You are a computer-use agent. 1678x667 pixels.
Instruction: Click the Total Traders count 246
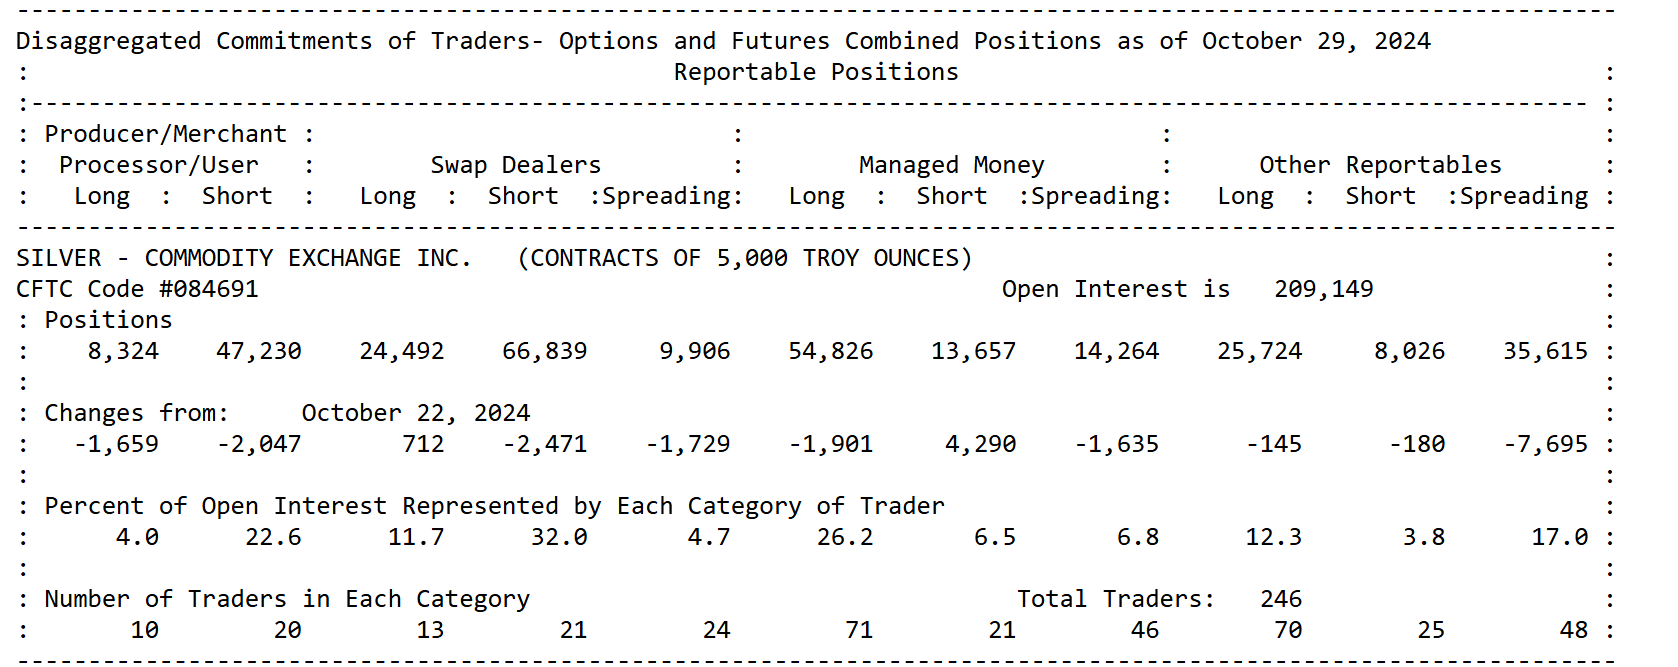pyautogui.click(x=1280, y=599)
